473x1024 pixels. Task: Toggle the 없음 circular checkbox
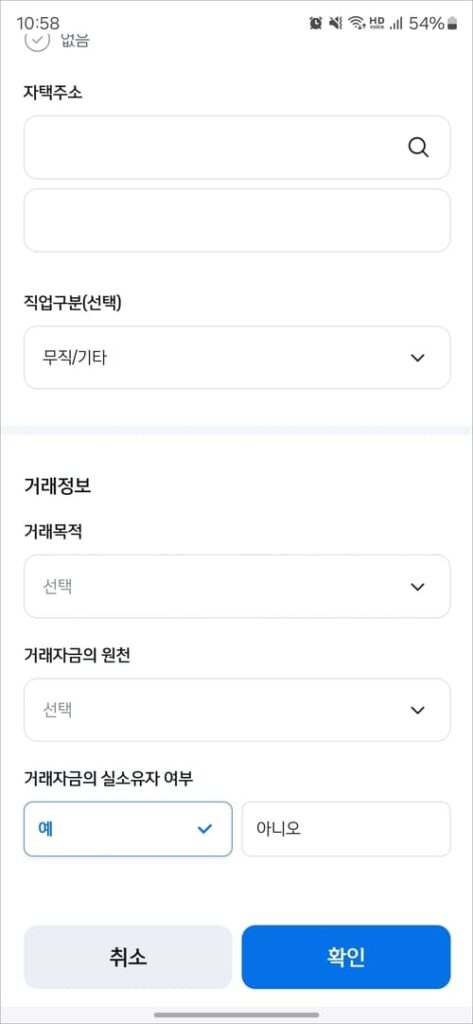tap(37, 40)
